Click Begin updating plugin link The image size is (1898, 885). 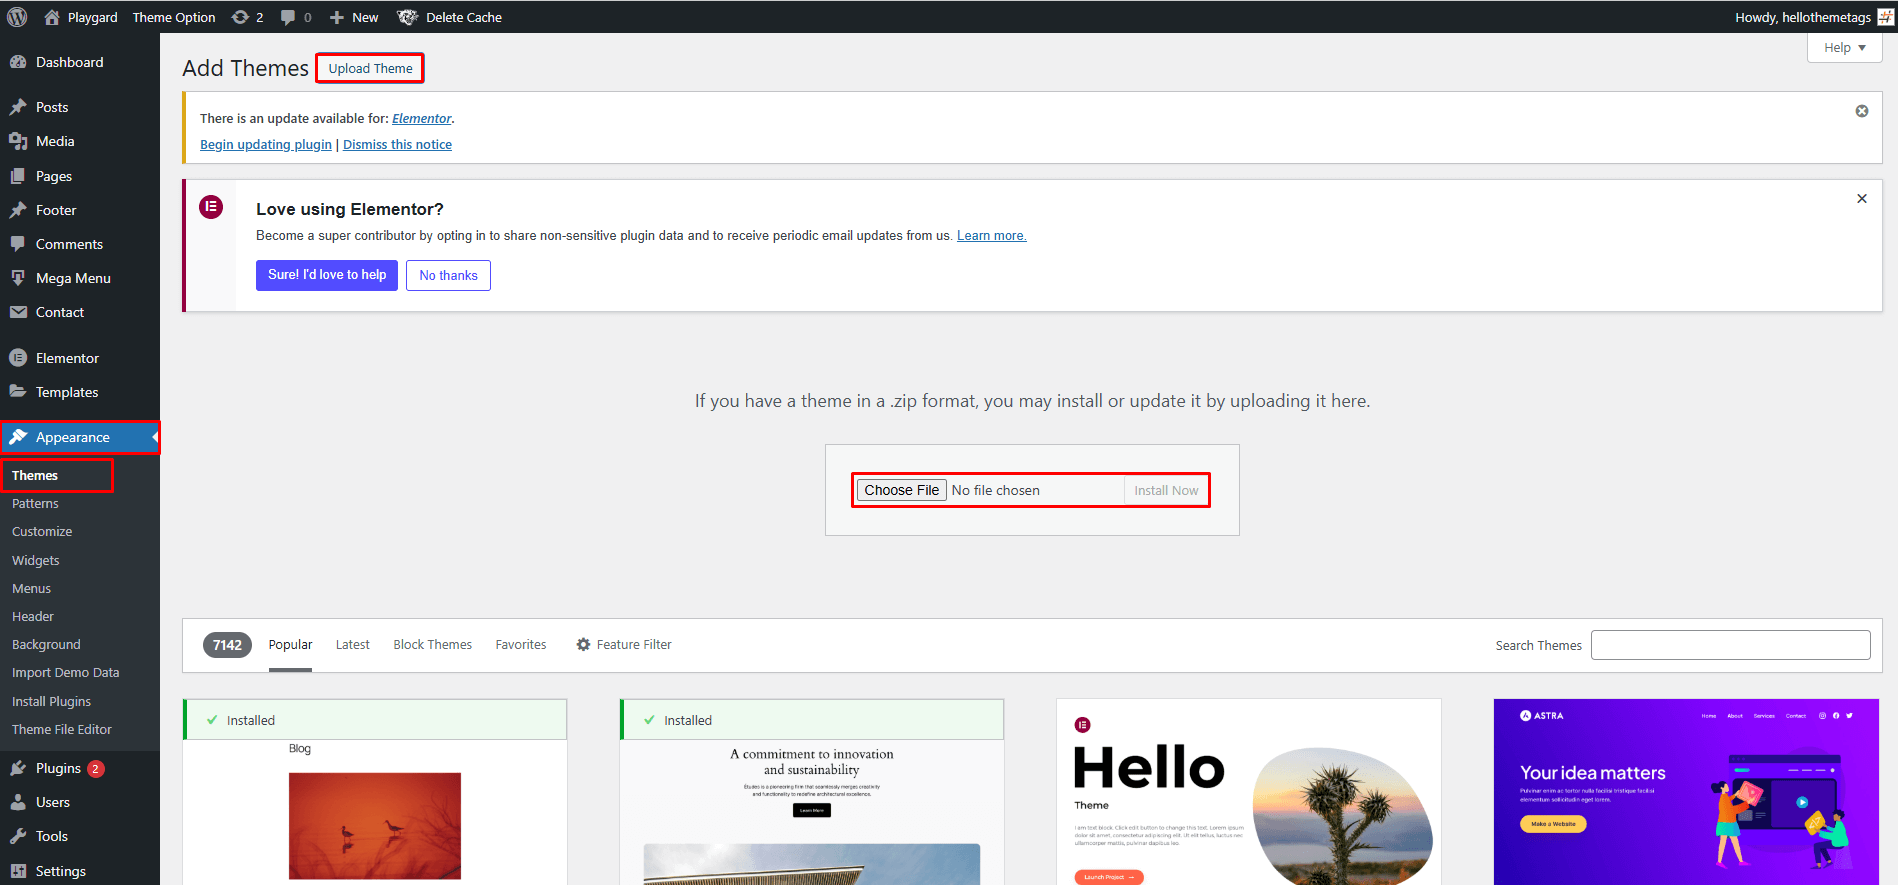(x=266, y=144)
